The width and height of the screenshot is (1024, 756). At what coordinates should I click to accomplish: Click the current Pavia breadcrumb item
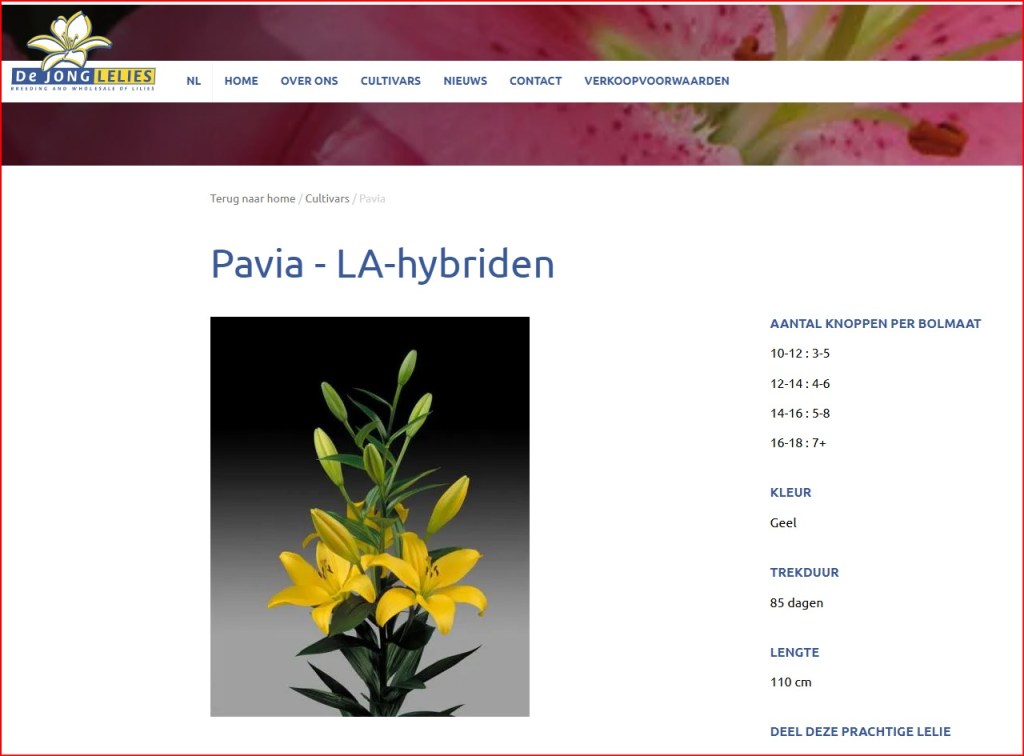pos(372,198)
